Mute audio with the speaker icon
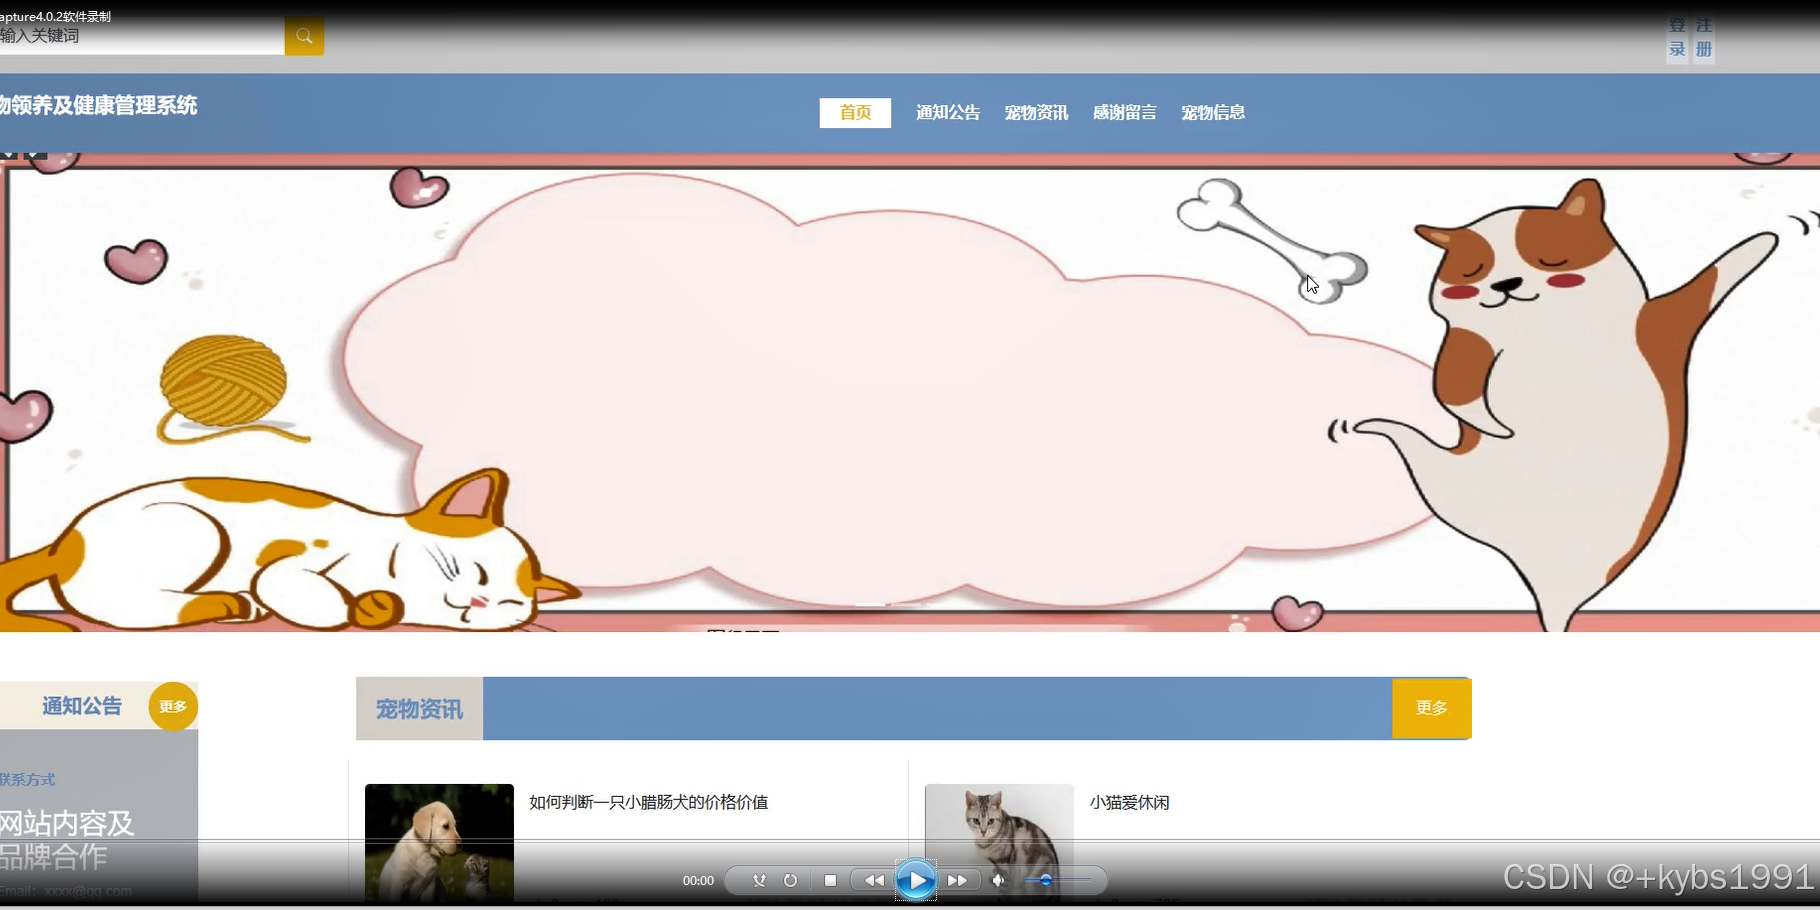 click(998, 881)
